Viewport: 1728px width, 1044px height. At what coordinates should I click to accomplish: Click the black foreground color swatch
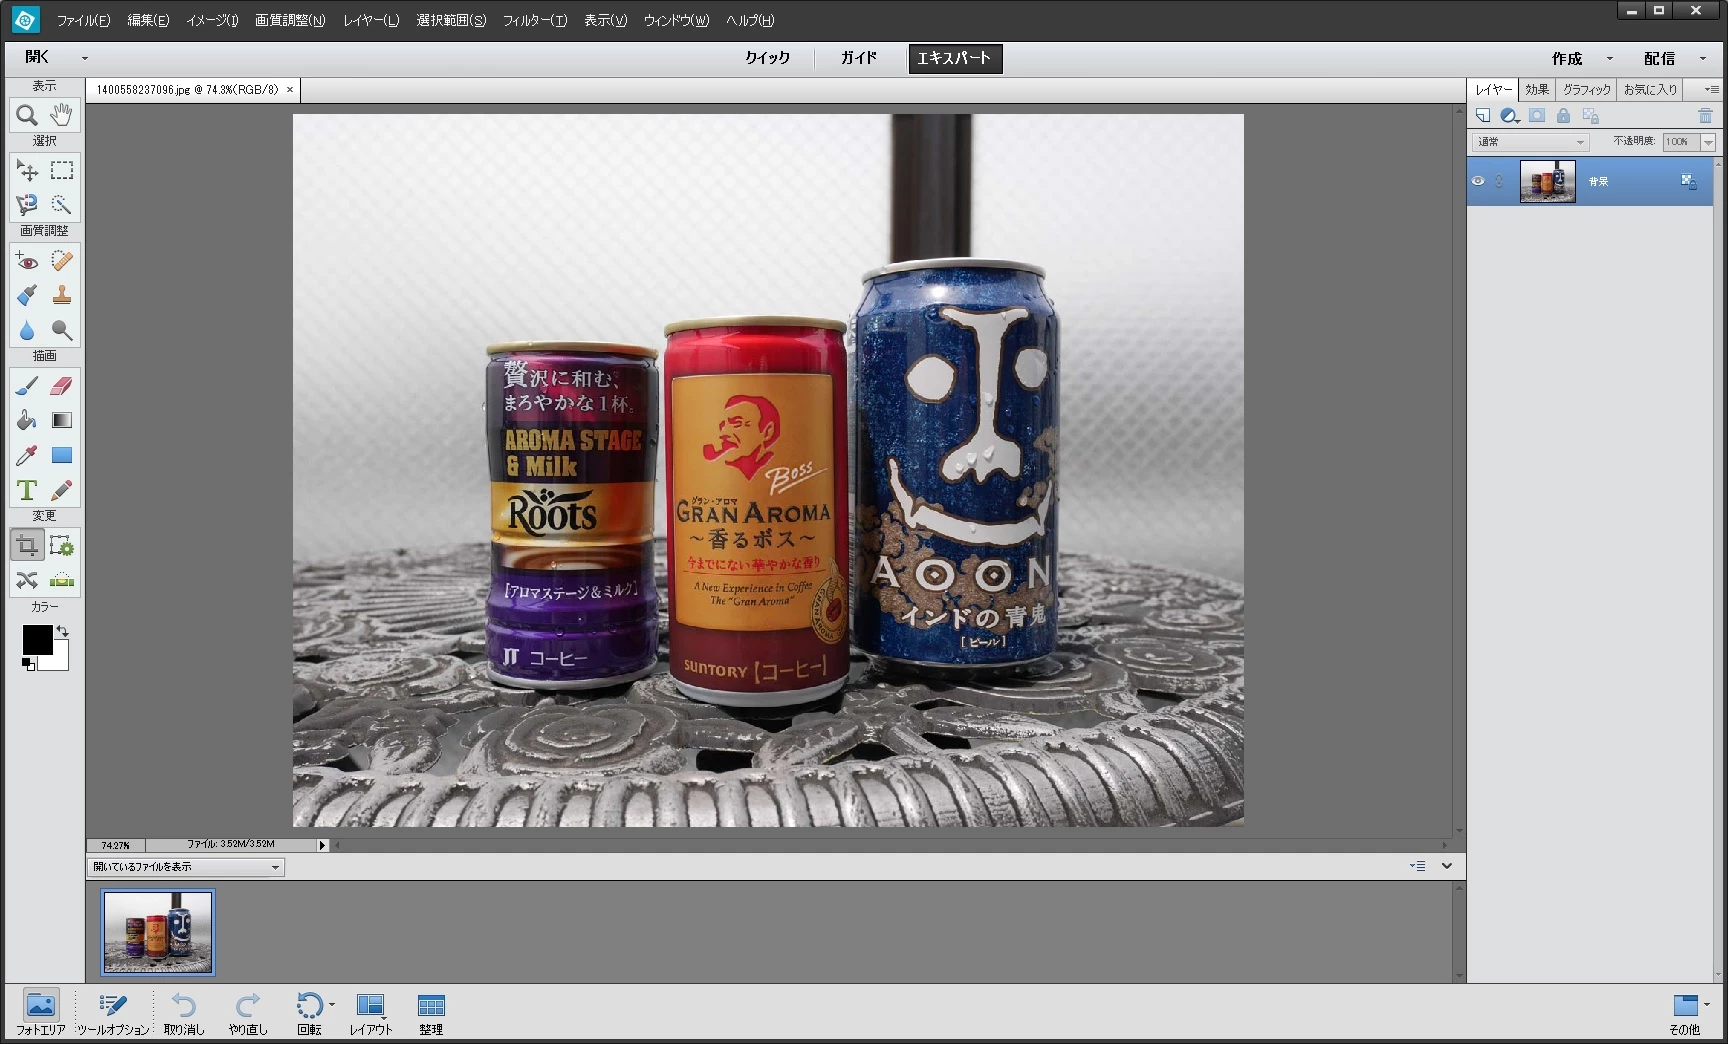tap(36, 639)
